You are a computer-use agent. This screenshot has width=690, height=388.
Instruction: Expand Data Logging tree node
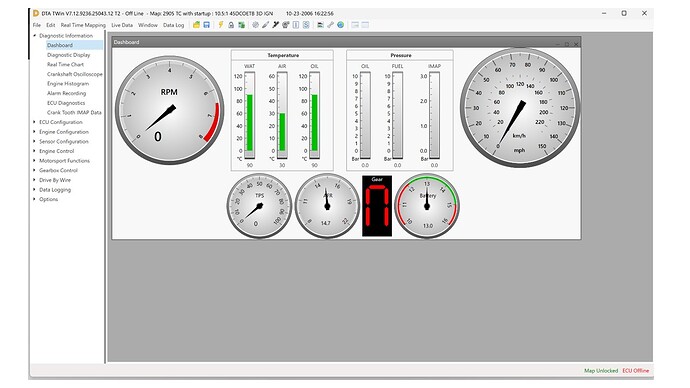click(x=35, y=190)
